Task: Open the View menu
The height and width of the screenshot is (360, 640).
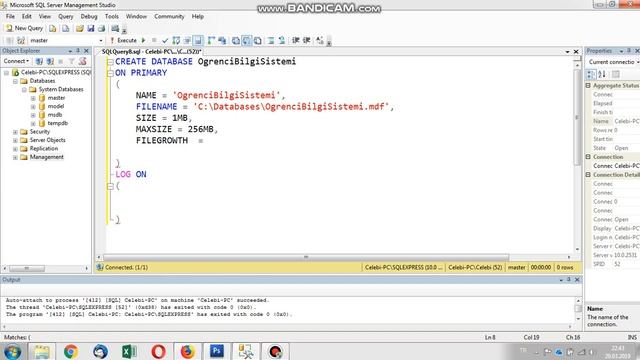Action: (45, 16)
